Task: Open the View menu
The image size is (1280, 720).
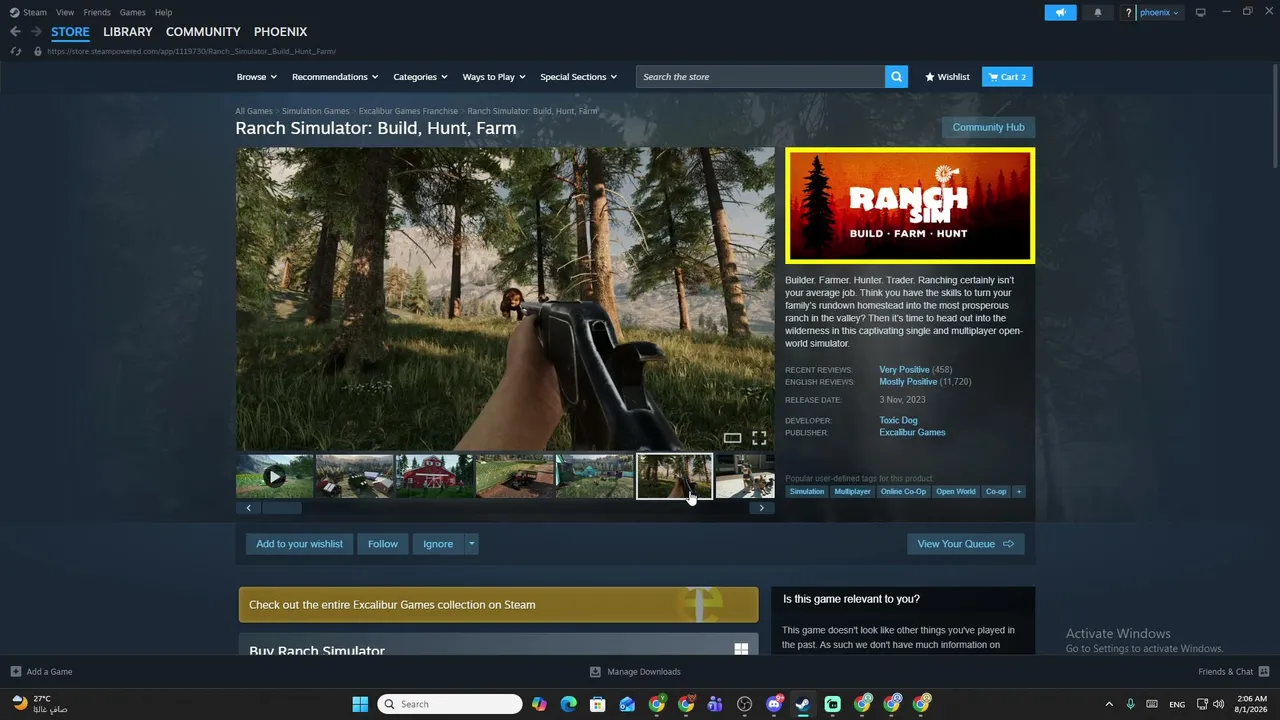Action: 65,12
